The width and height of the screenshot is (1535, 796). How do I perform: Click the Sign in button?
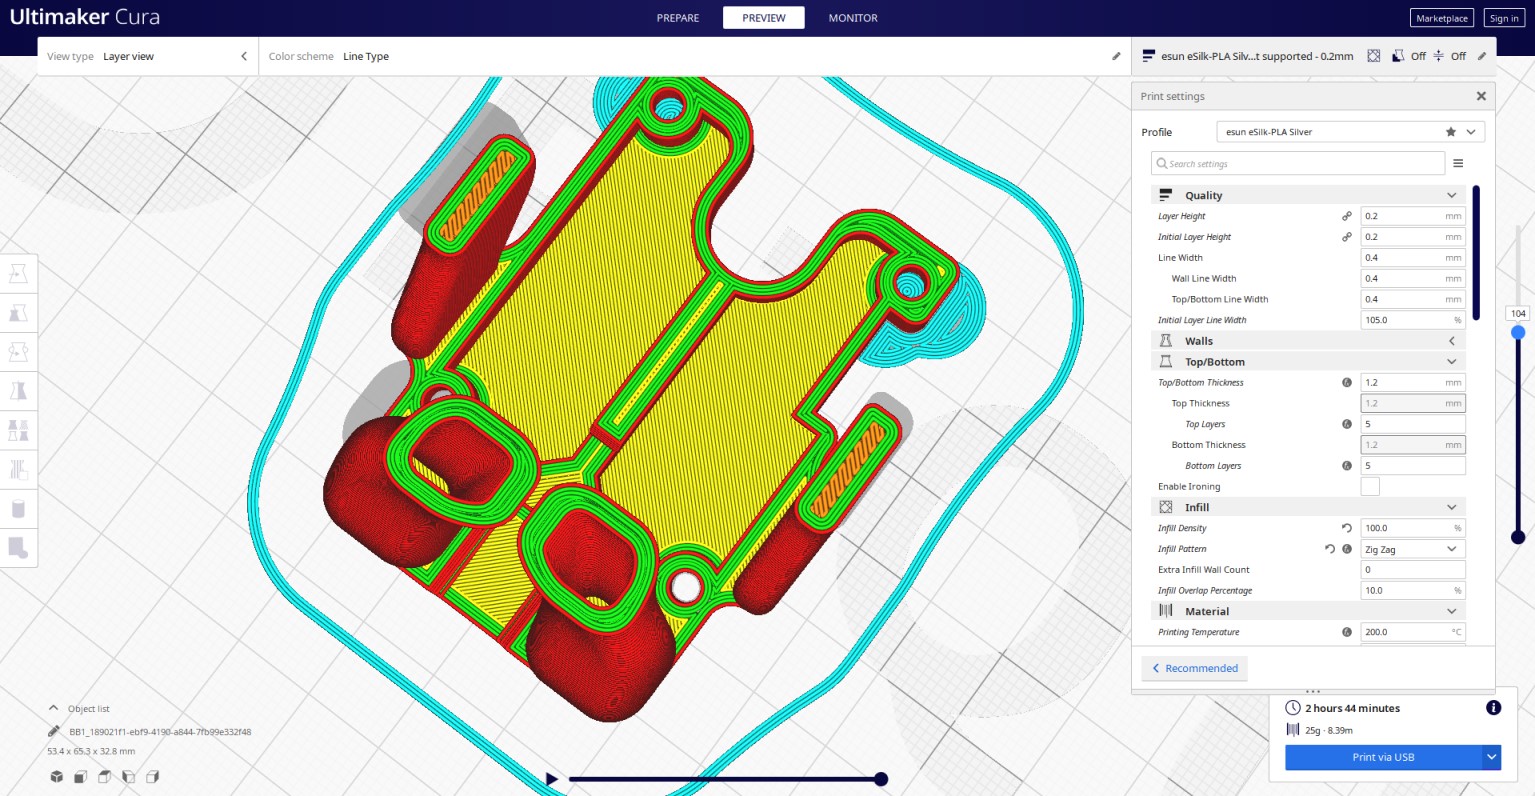click(x=1504, y=18)
